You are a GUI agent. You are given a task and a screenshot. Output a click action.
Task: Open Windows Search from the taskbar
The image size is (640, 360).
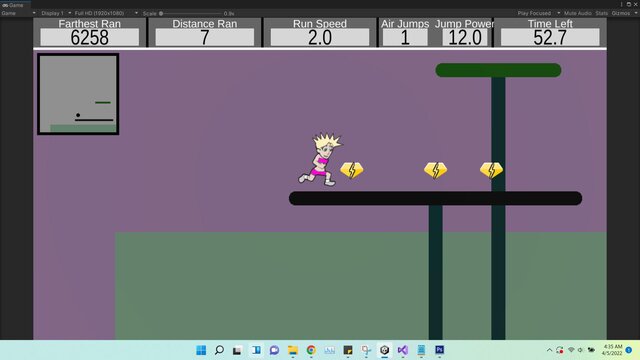pos(219,350)
